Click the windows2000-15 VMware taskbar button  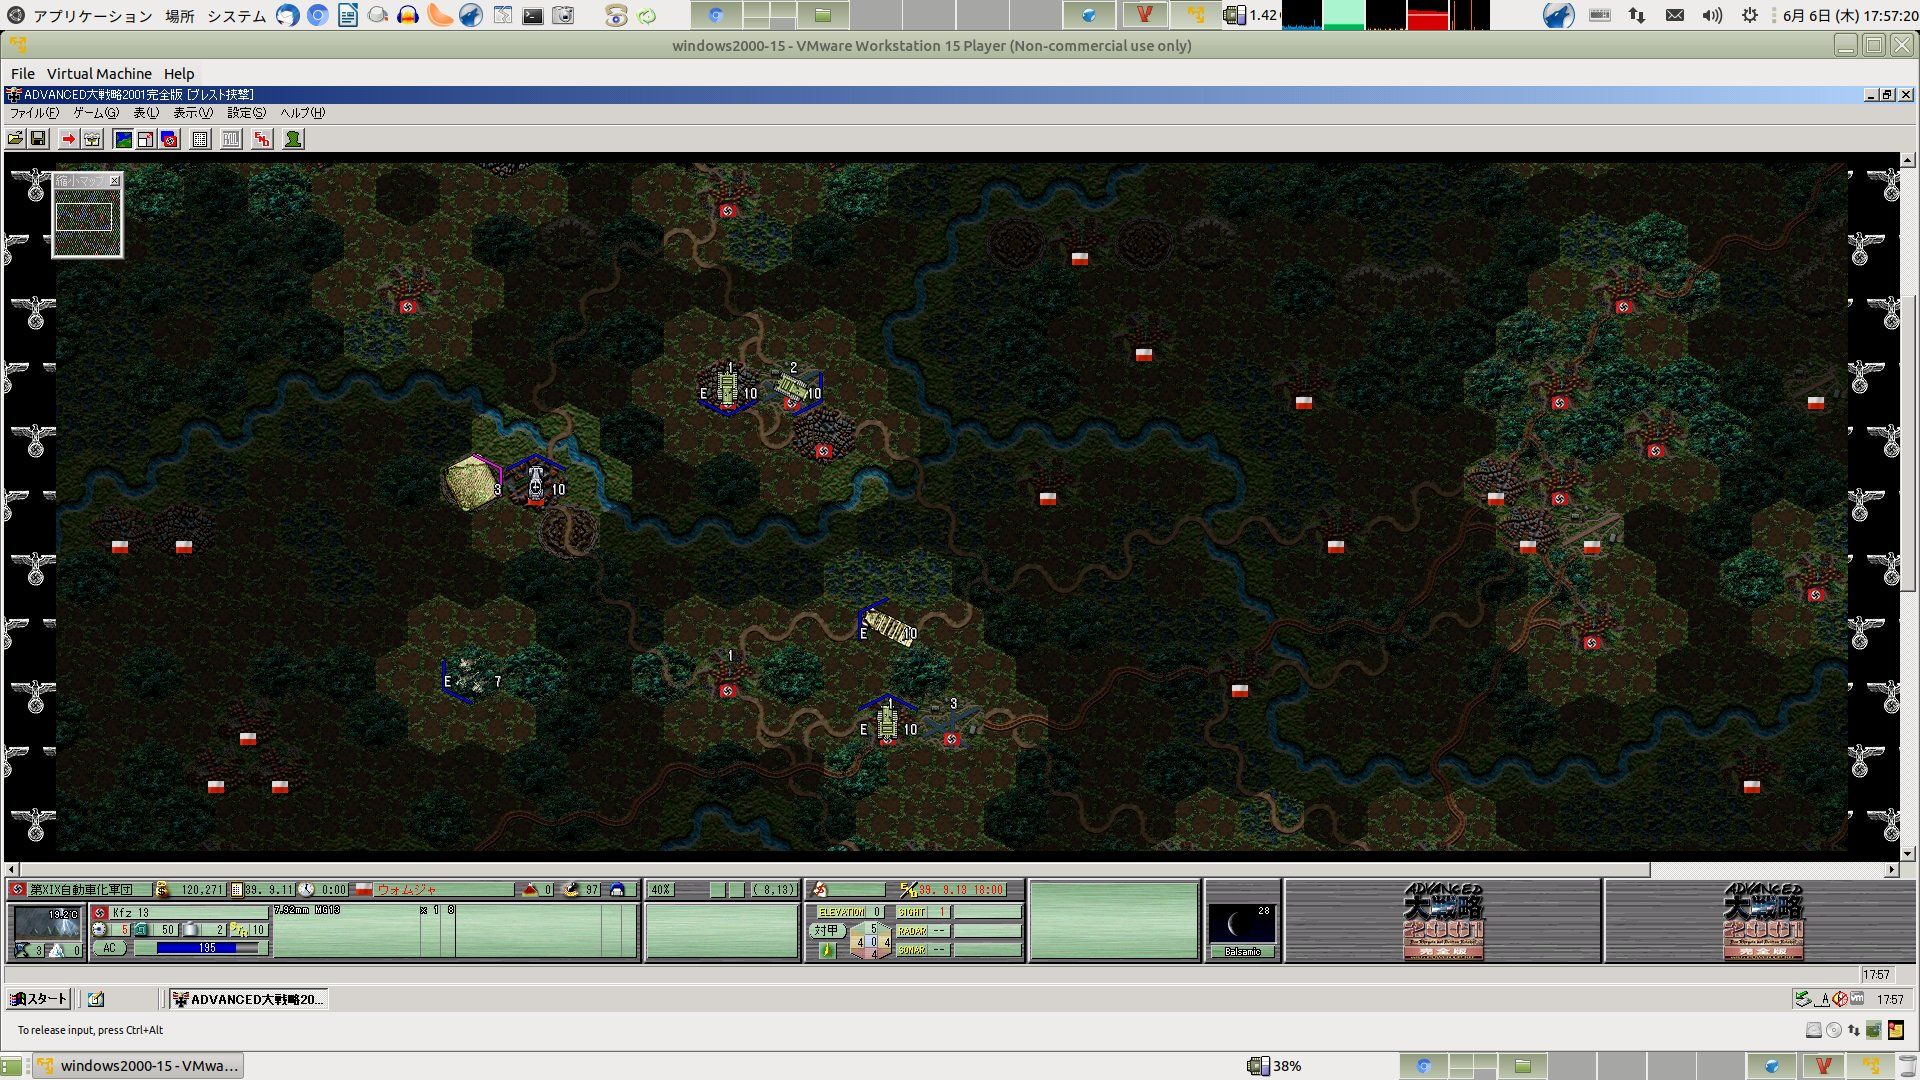139,1065
